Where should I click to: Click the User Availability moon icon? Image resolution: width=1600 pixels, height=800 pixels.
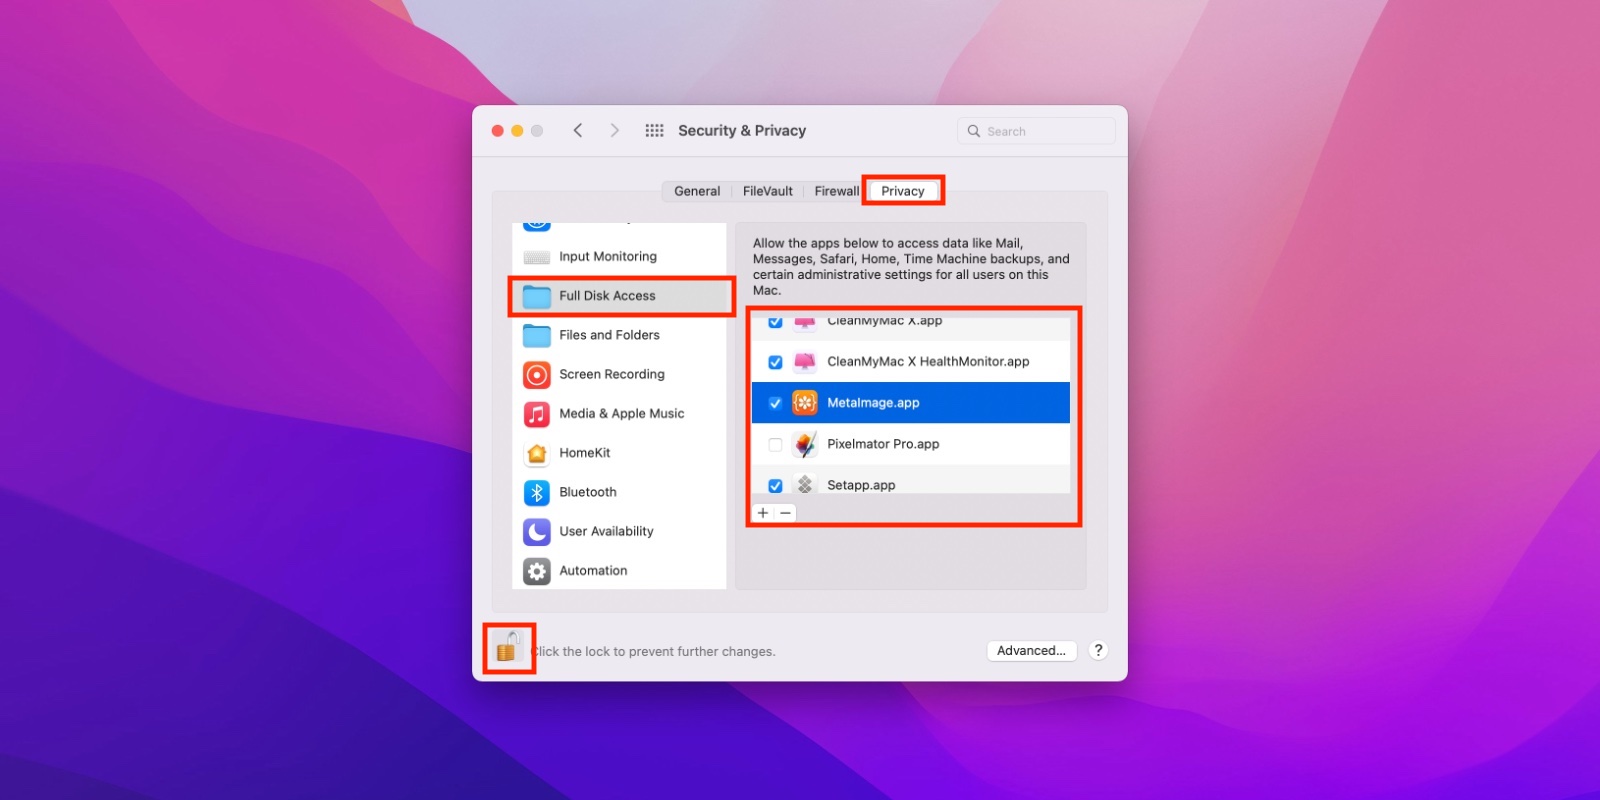[537, 531]
